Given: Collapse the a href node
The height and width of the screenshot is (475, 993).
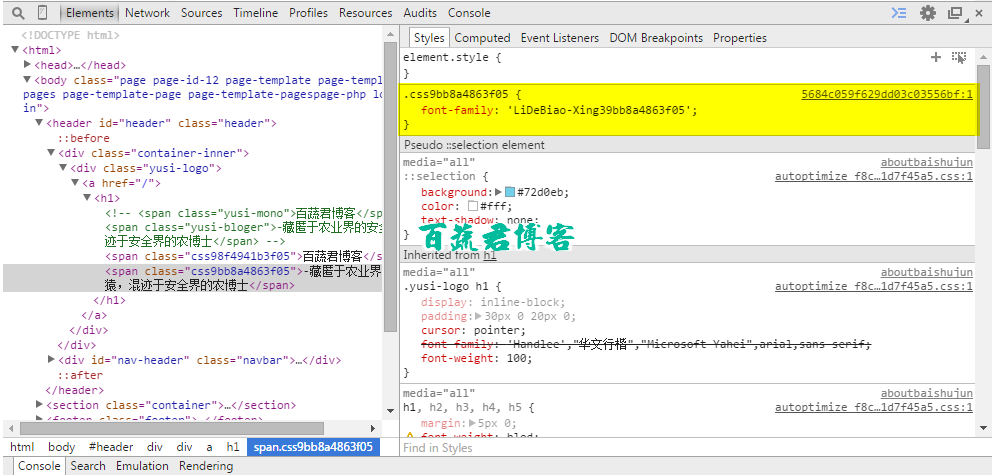Looking at the screenshot, I should click(x=75, y=182).
